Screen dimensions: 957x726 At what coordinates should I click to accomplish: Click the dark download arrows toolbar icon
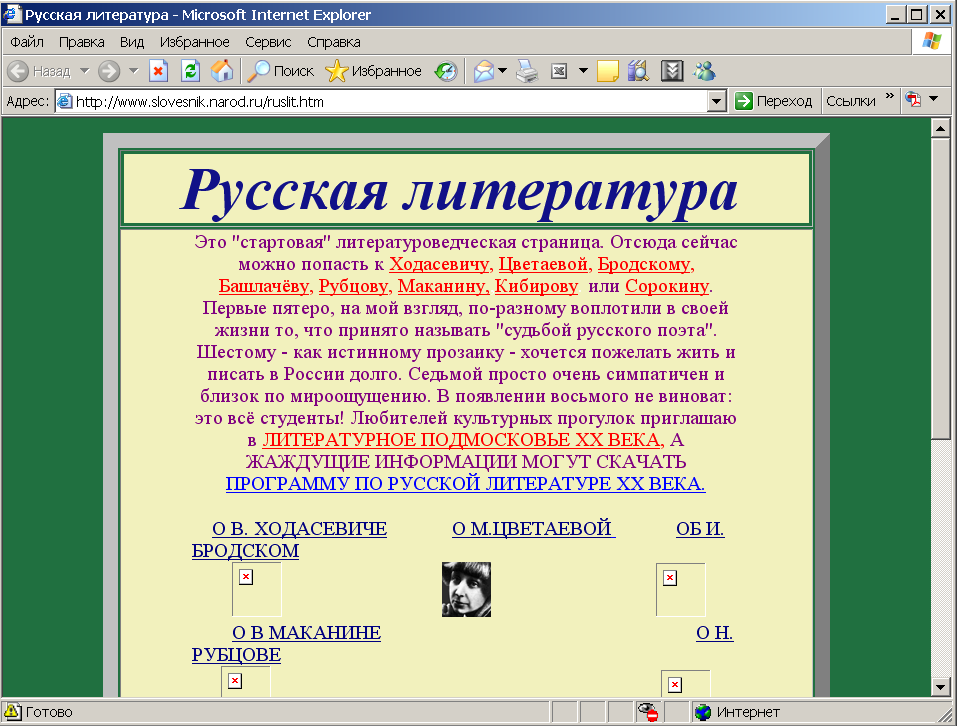[672, 71]
